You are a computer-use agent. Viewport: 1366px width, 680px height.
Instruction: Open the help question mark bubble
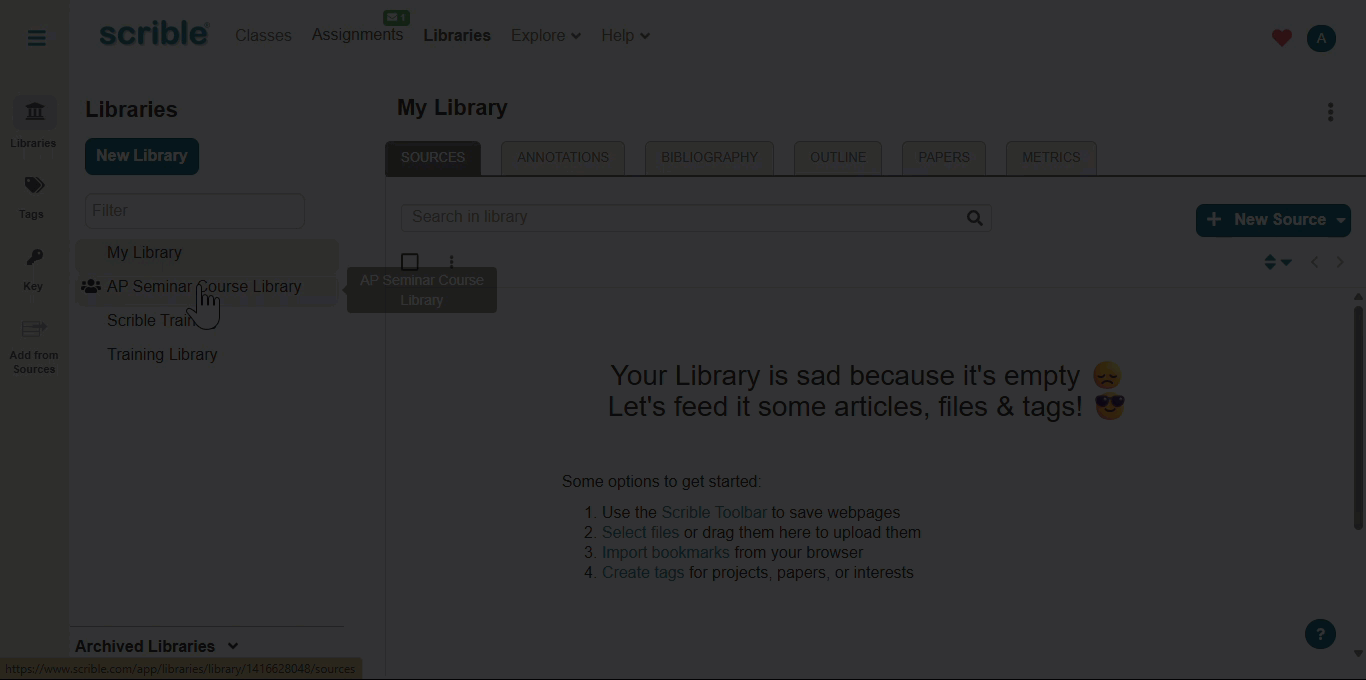[x=1320, y=634]
